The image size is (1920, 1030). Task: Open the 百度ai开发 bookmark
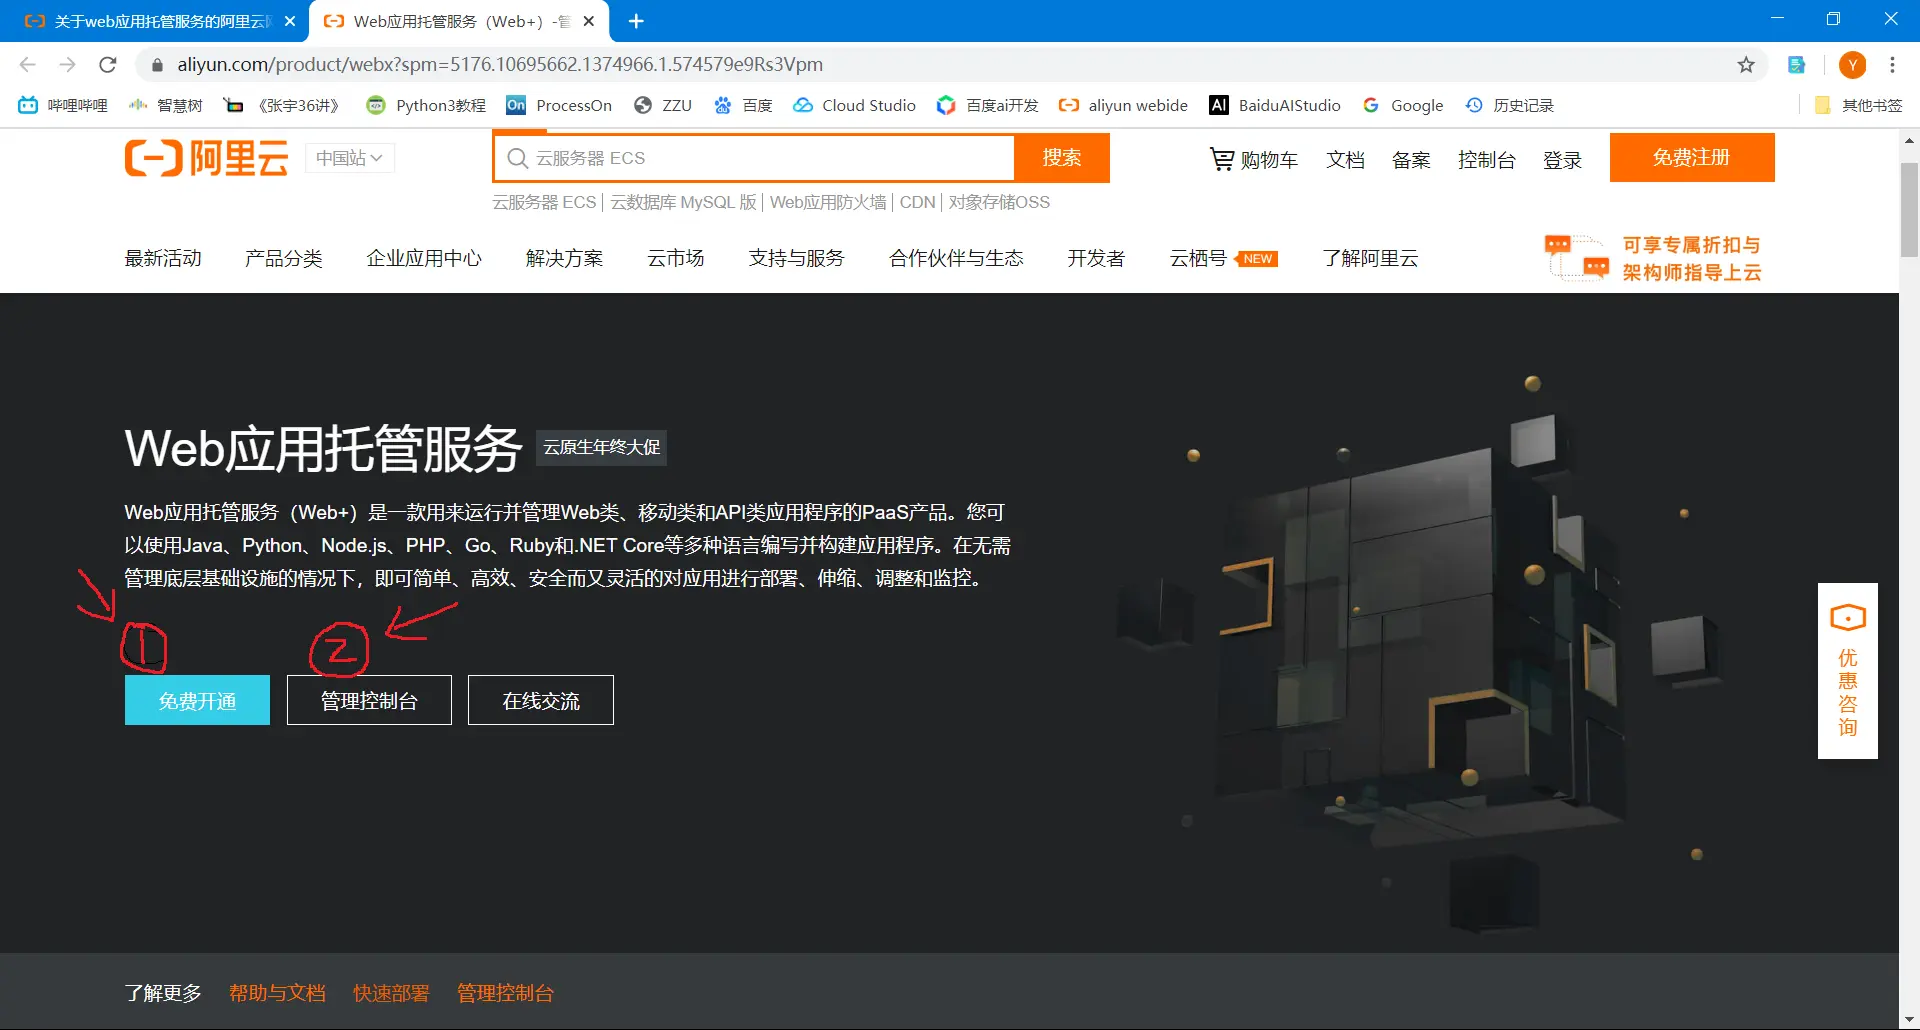click(x=988, y=105)
